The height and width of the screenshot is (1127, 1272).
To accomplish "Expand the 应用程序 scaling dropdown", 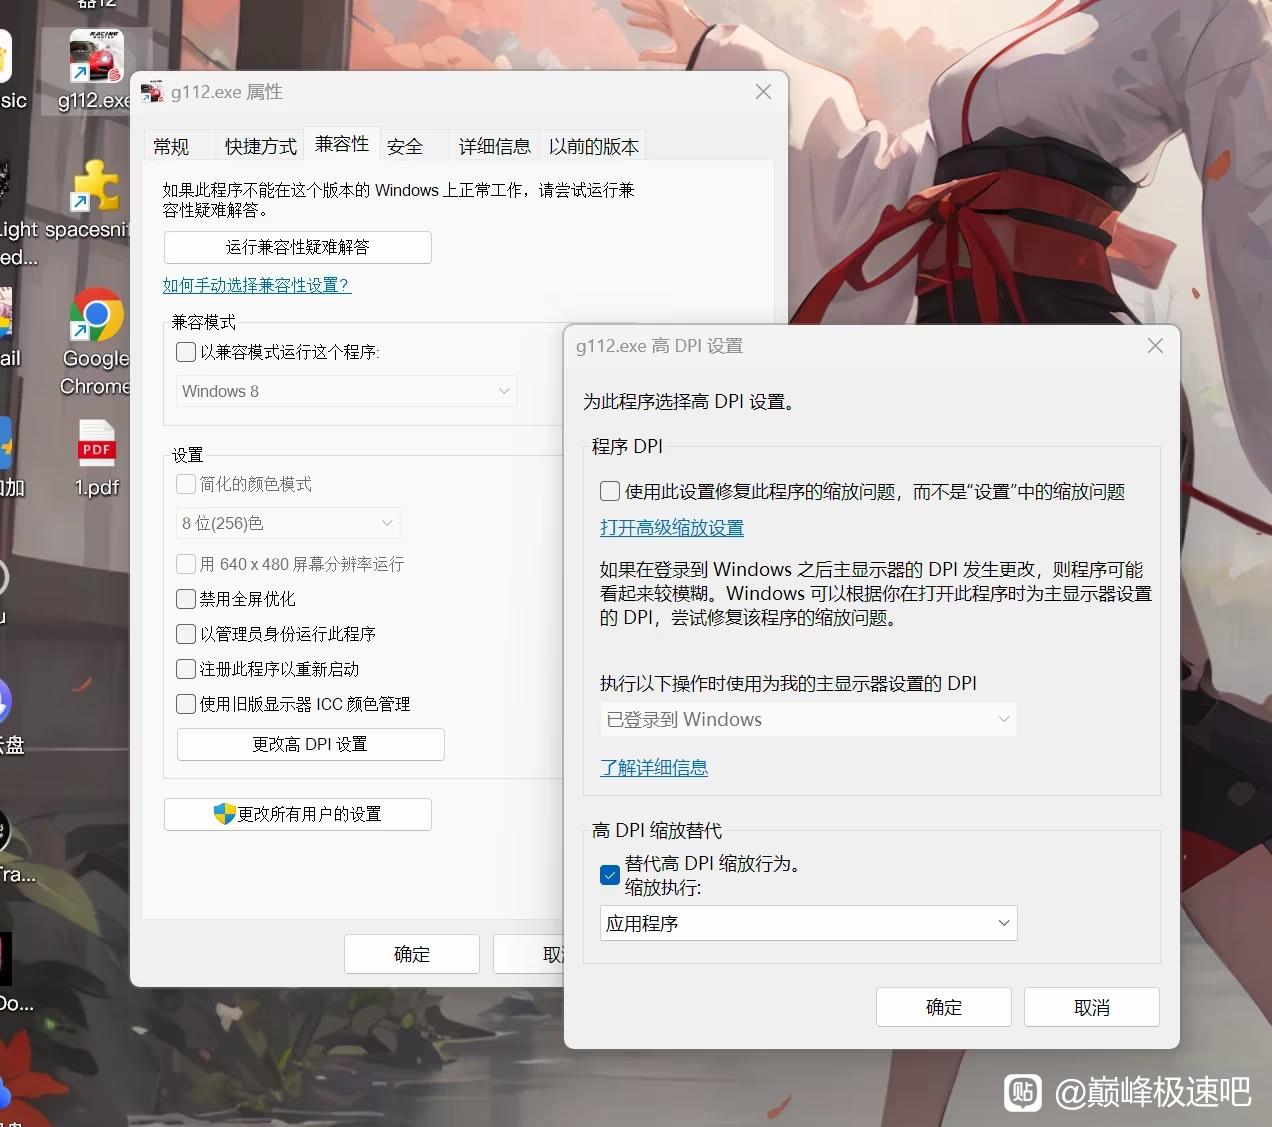I will coord(808,923).
